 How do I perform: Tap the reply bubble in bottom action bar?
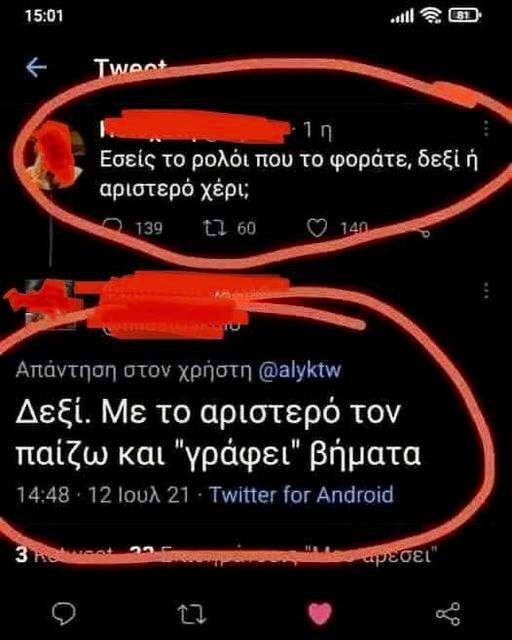pyautogui.click(x=64, y=614)
